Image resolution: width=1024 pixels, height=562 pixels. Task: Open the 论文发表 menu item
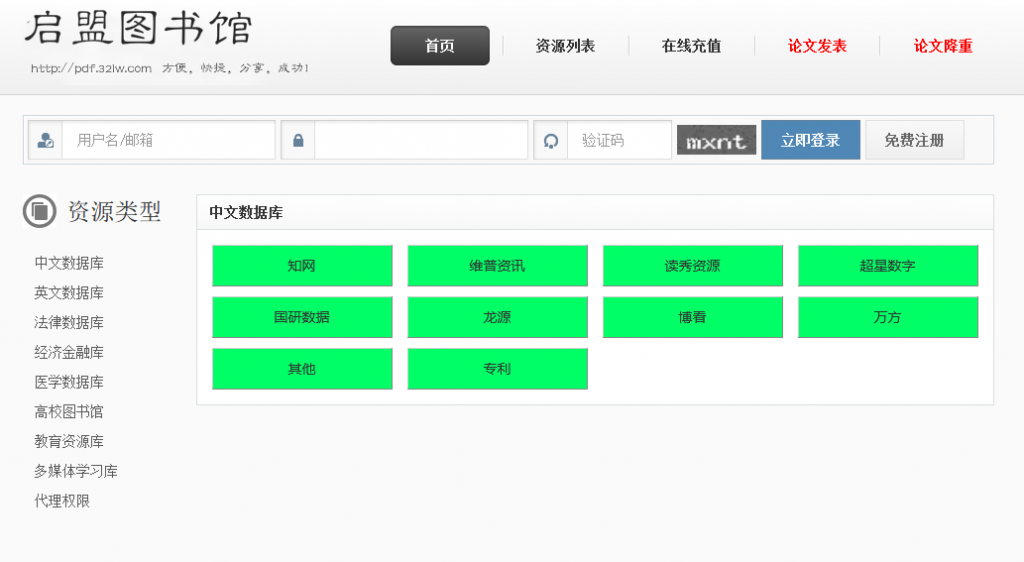pyautogui.click(x=817, y=46)
